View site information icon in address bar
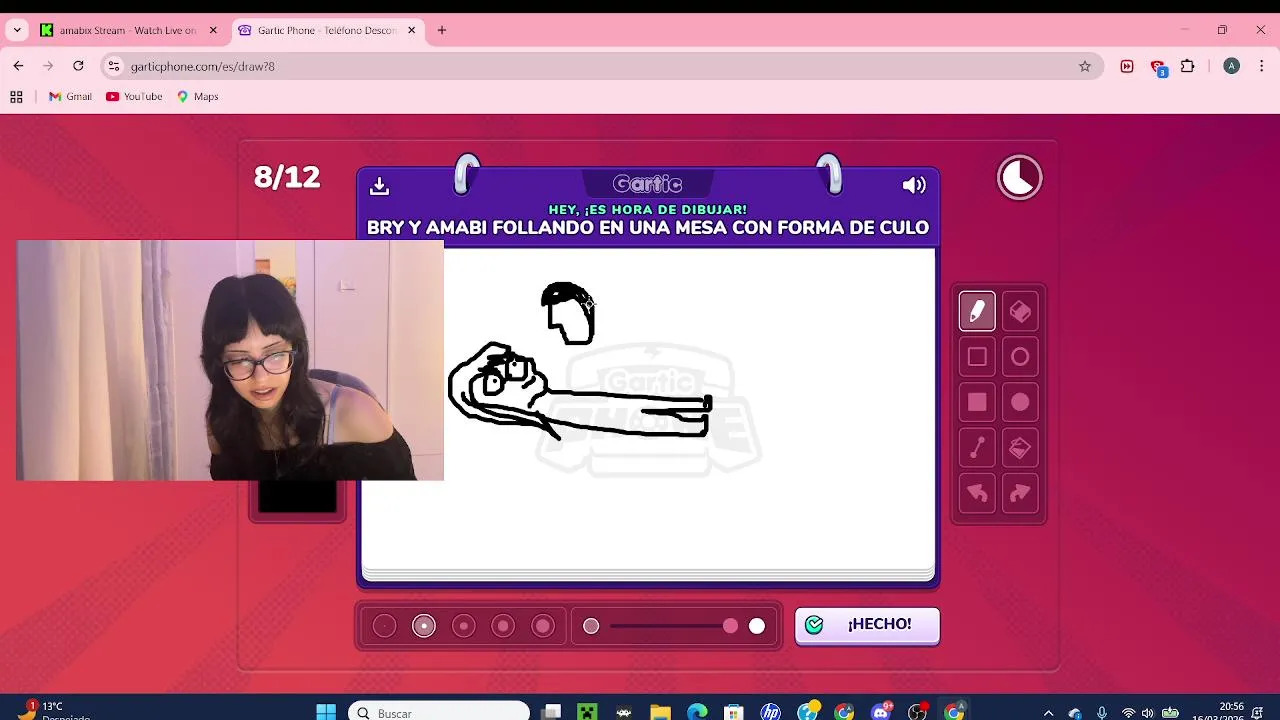 (114, 66)
